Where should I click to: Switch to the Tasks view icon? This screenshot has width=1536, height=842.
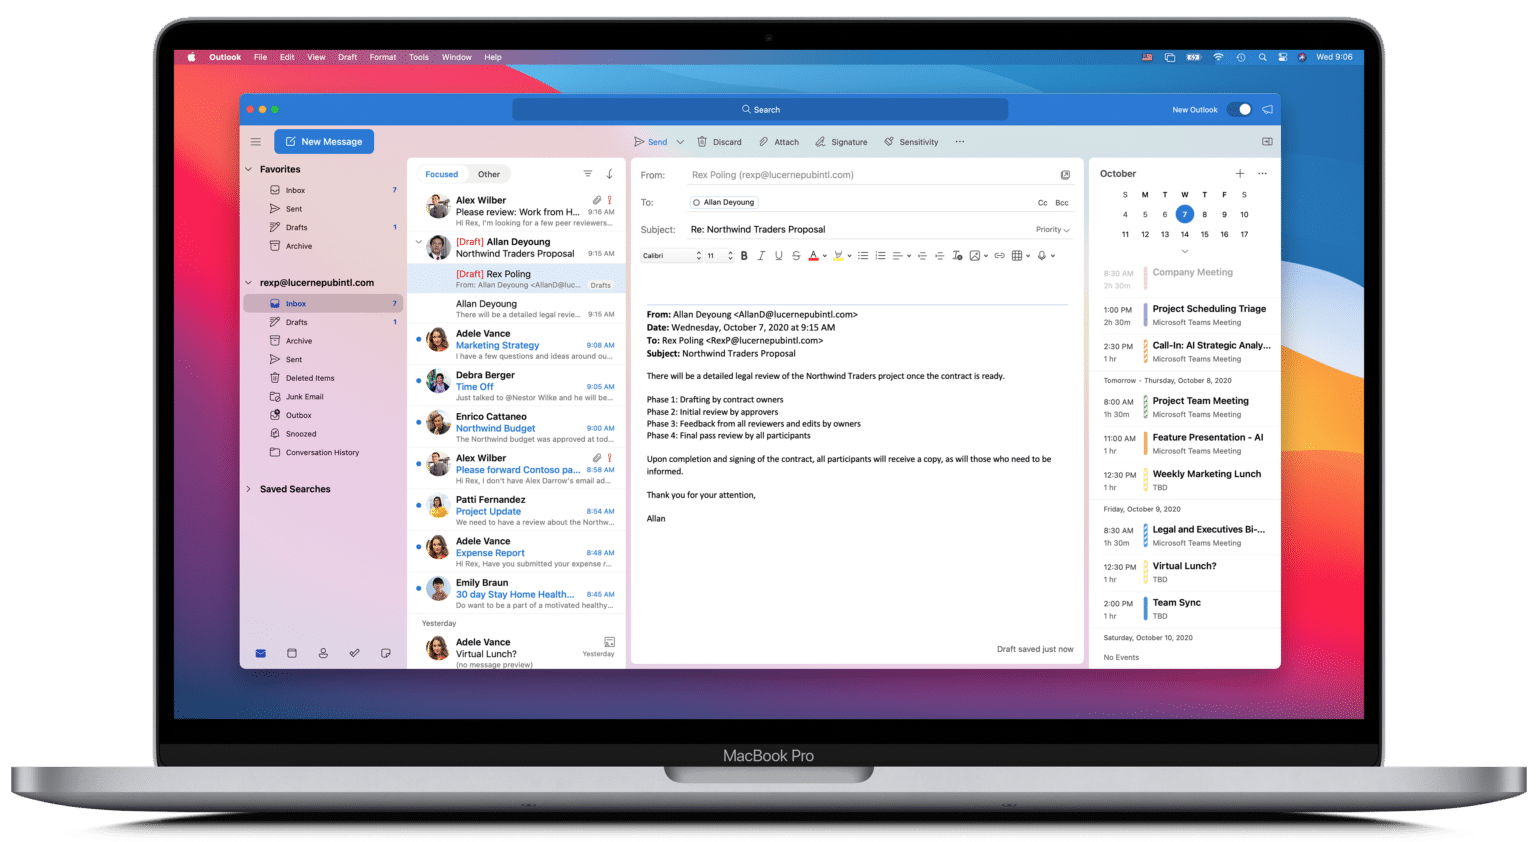tap(354, 653)
